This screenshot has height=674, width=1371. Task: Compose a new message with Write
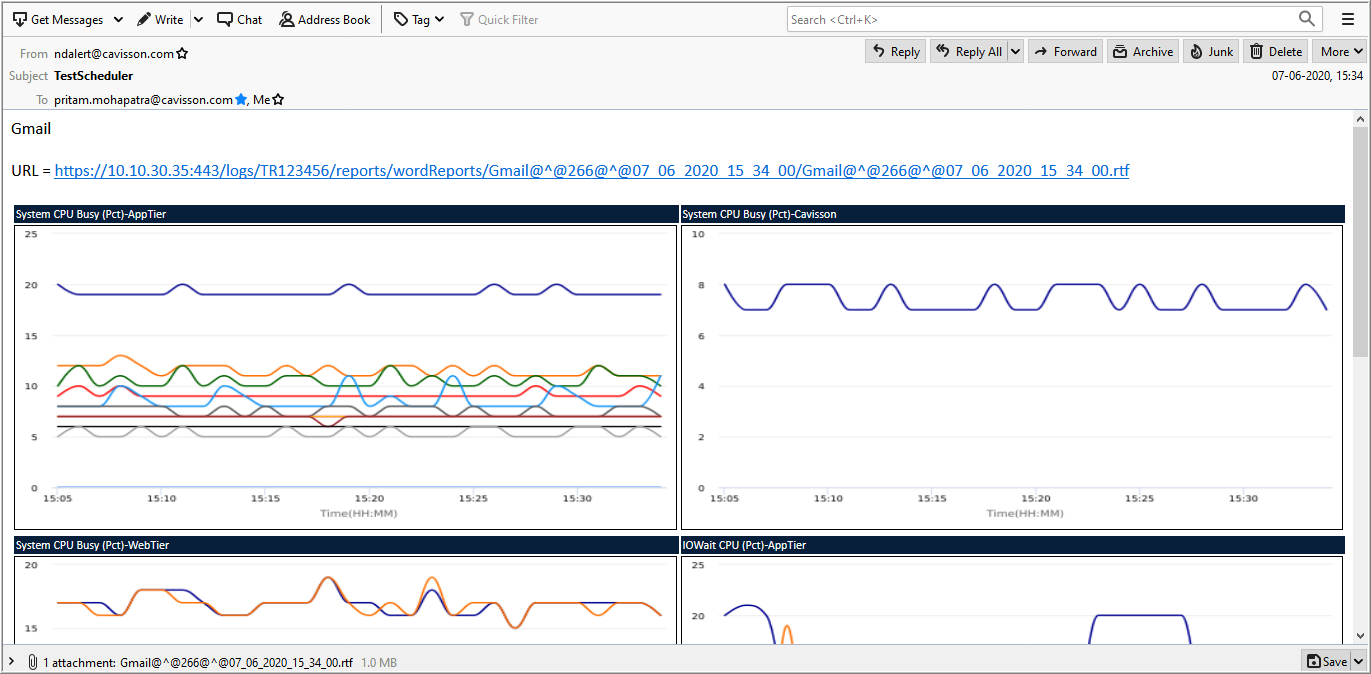tap(160, 19)
